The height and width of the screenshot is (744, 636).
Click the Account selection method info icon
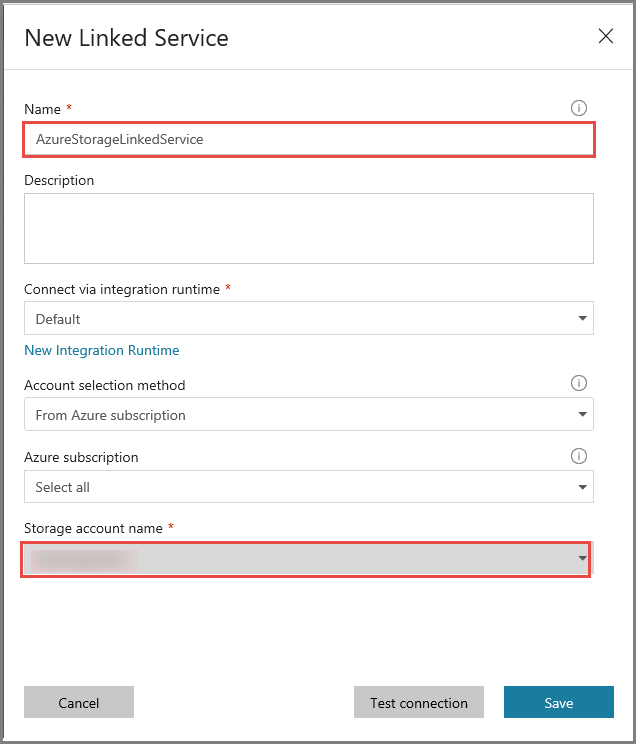coord(578,383)
